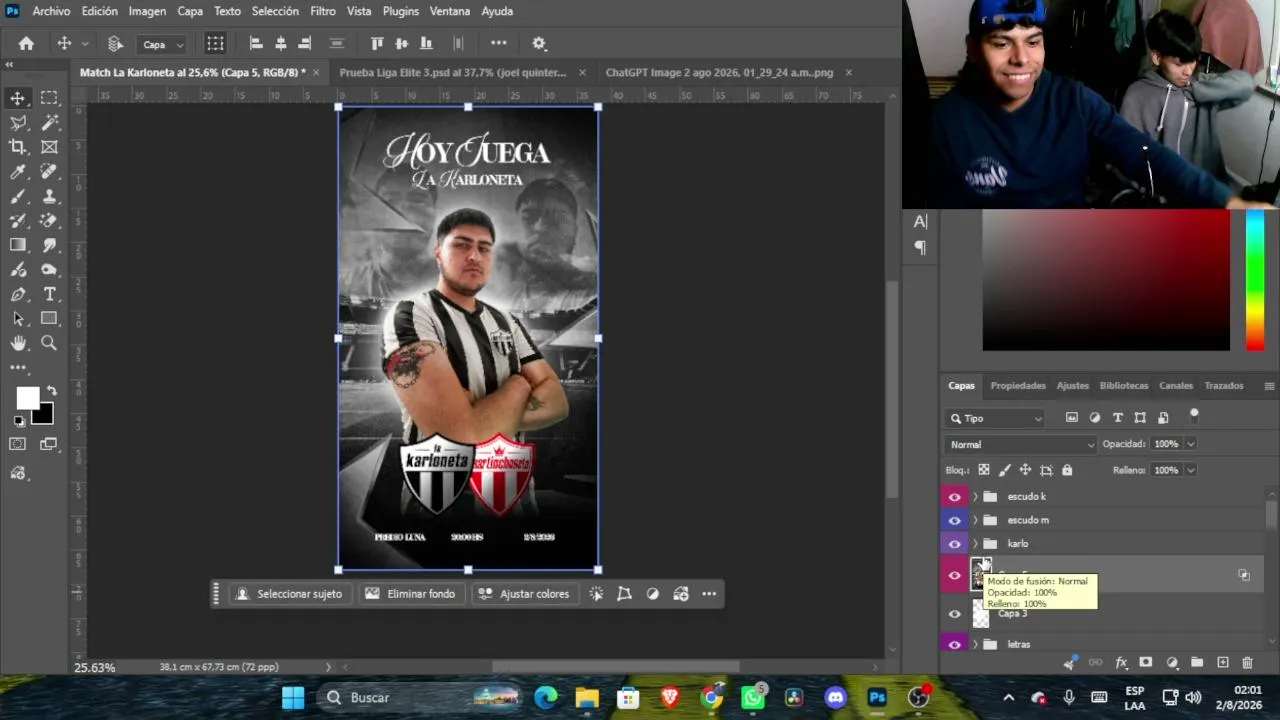The image size is (1280, 720).
Task: Toggle lock image pixels brush icon
Action: point(1005,470)
